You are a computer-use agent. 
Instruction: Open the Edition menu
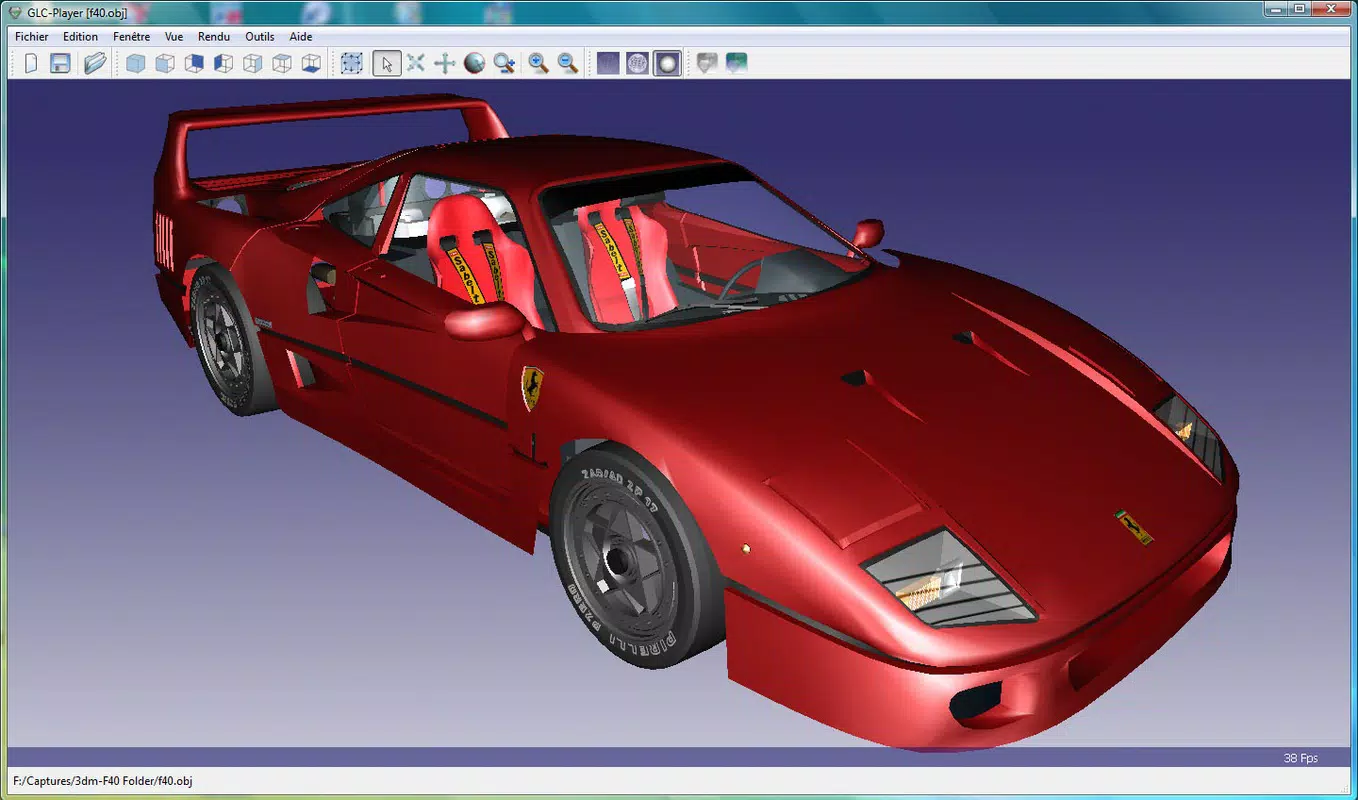pyautogui.click(x=81, y=37)
